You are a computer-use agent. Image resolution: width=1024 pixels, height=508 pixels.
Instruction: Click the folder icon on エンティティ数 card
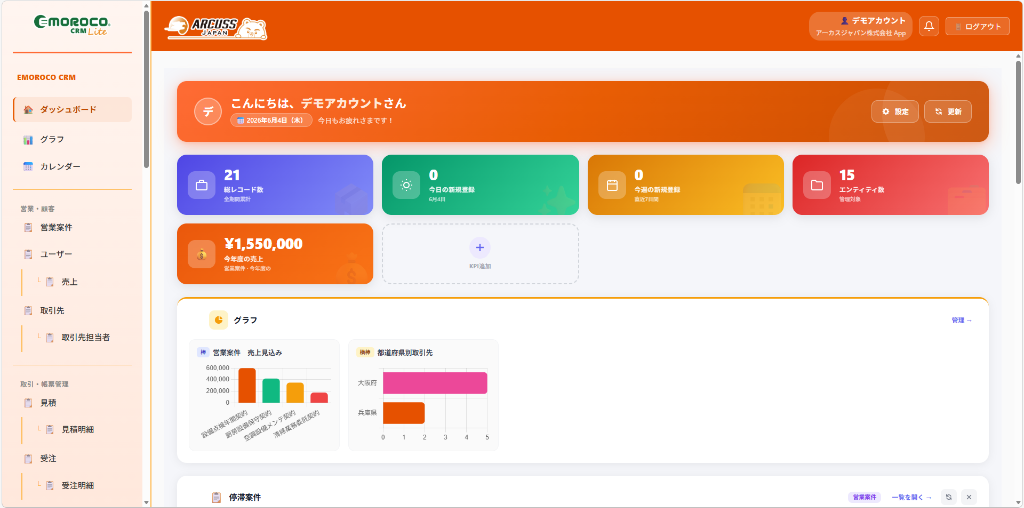[x=817, y=185]
